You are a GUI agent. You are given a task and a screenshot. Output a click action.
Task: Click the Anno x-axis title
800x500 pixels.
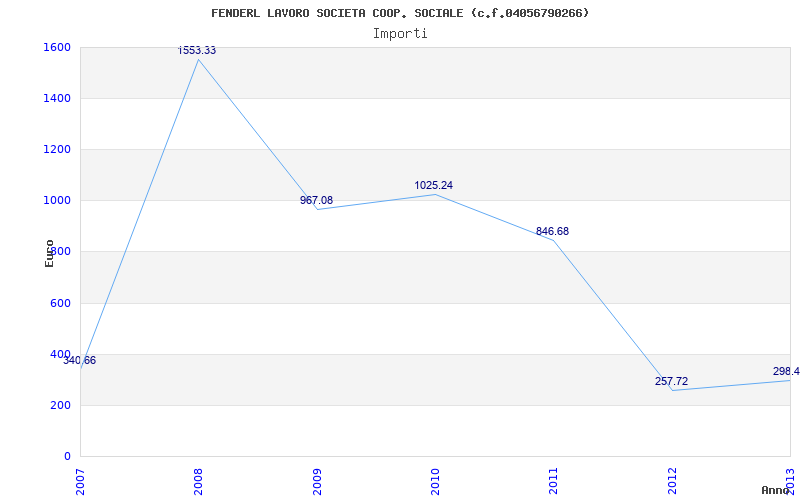tap(776, 490)
